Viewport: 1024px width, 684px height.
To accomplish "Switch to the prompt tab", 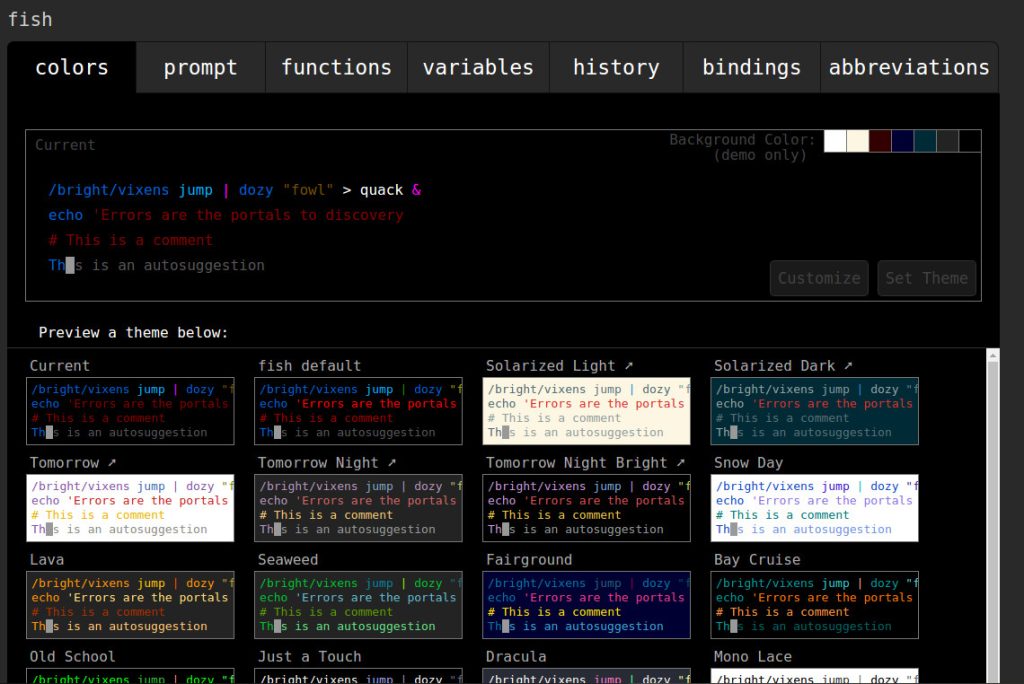I will pos(200,68).
